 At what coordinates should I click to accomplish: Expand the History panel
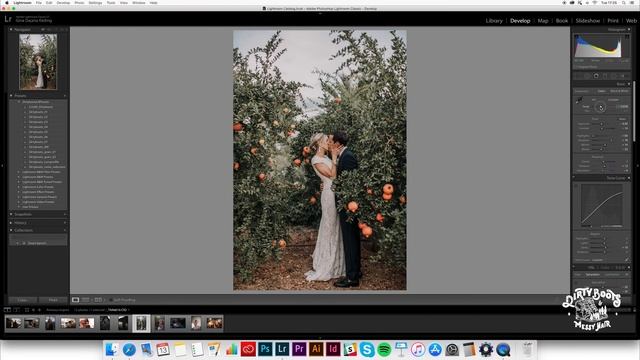point(11,223)
